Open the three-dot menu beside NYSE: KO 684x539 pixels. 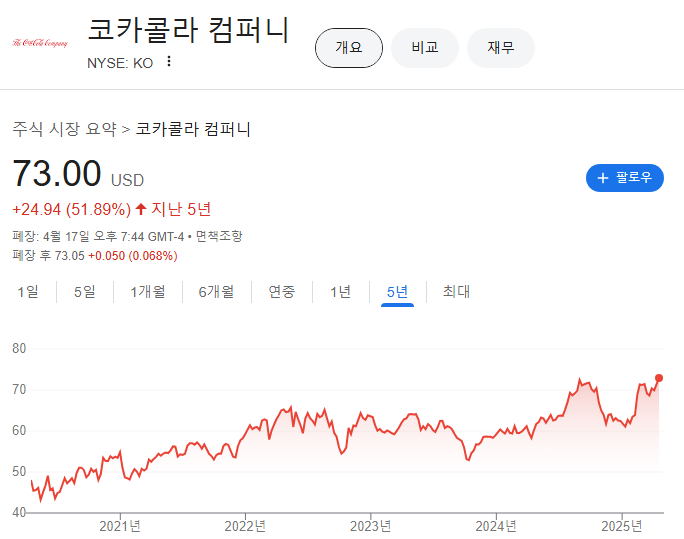click(x=169, y=61)
